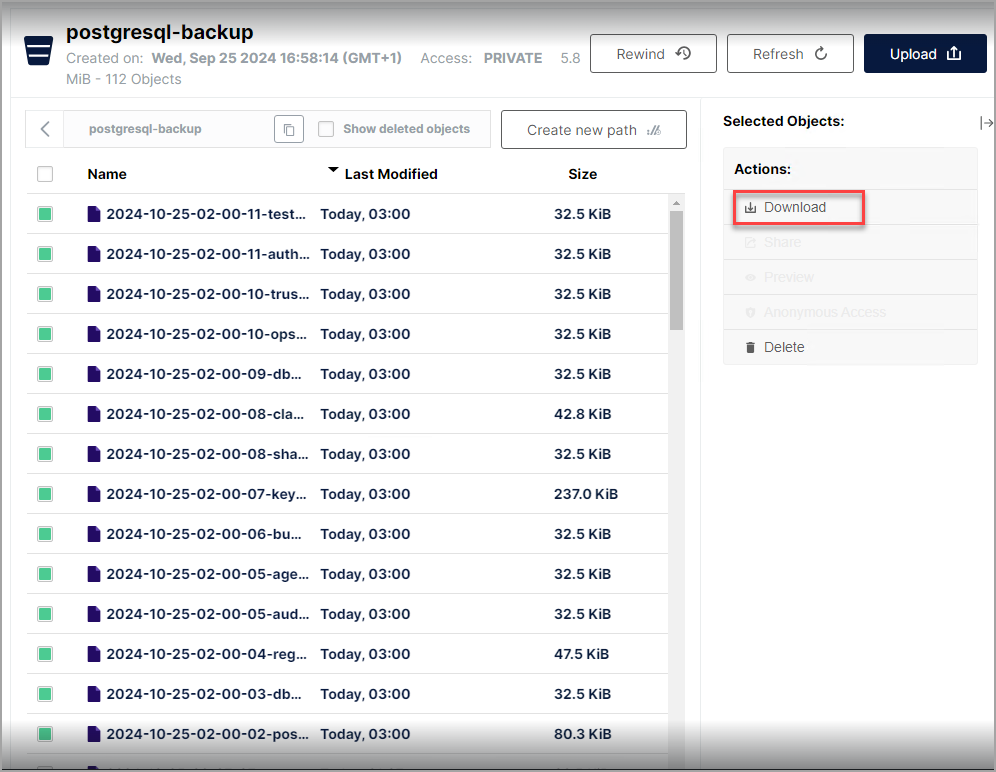Click the Create new path button

coord(593,130)
